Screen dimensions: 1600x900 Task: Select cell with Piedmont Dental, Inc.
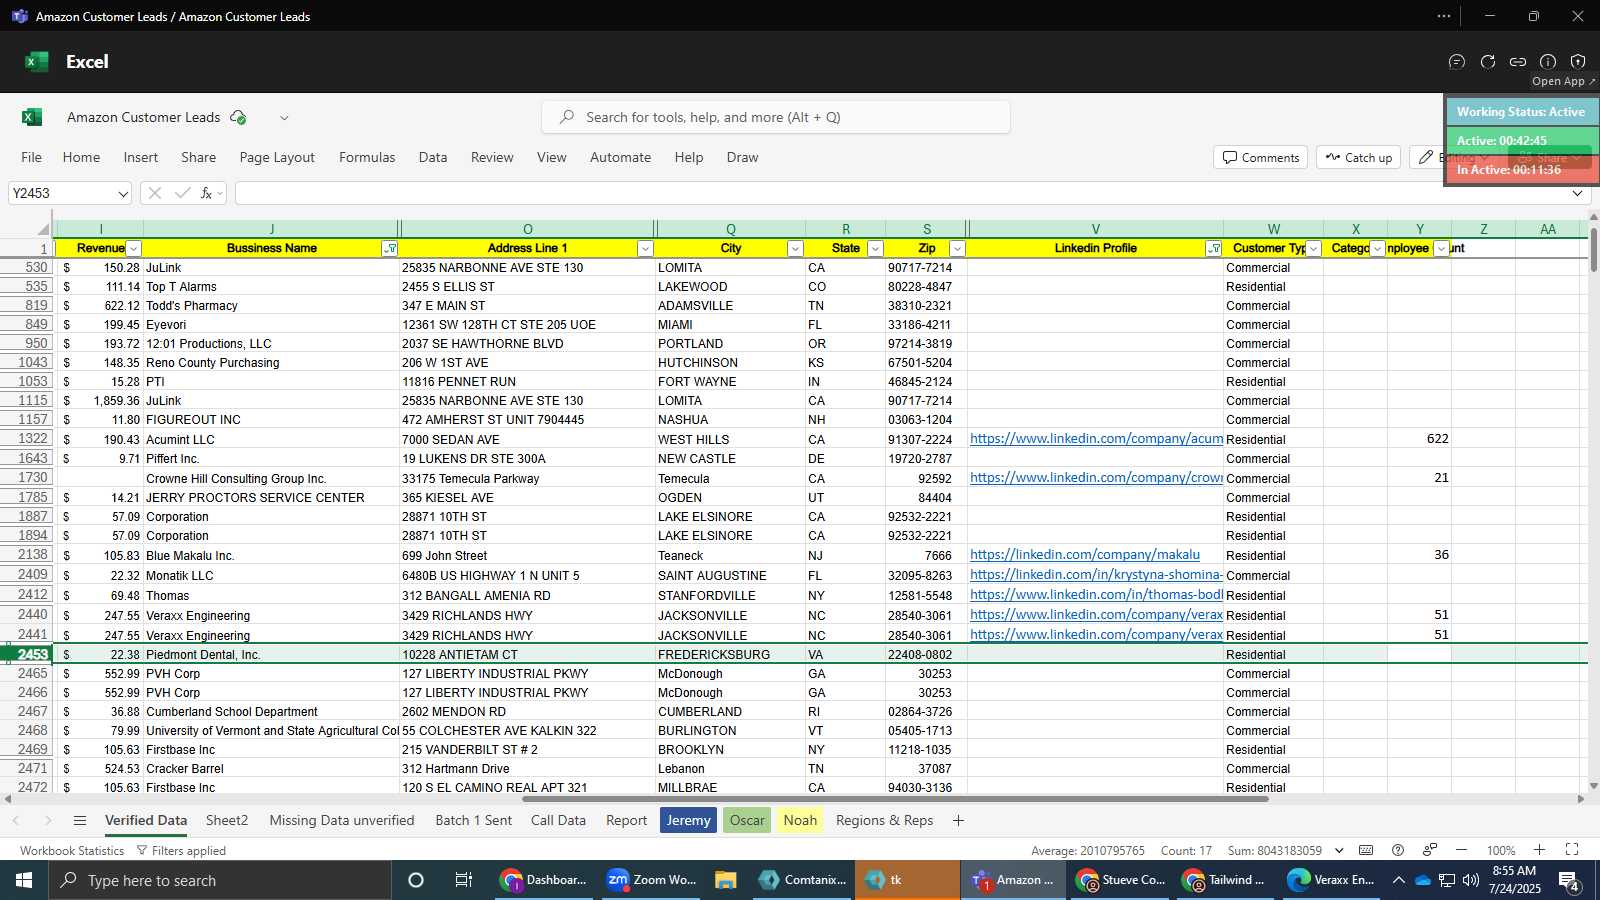click(x=271, y=655)
